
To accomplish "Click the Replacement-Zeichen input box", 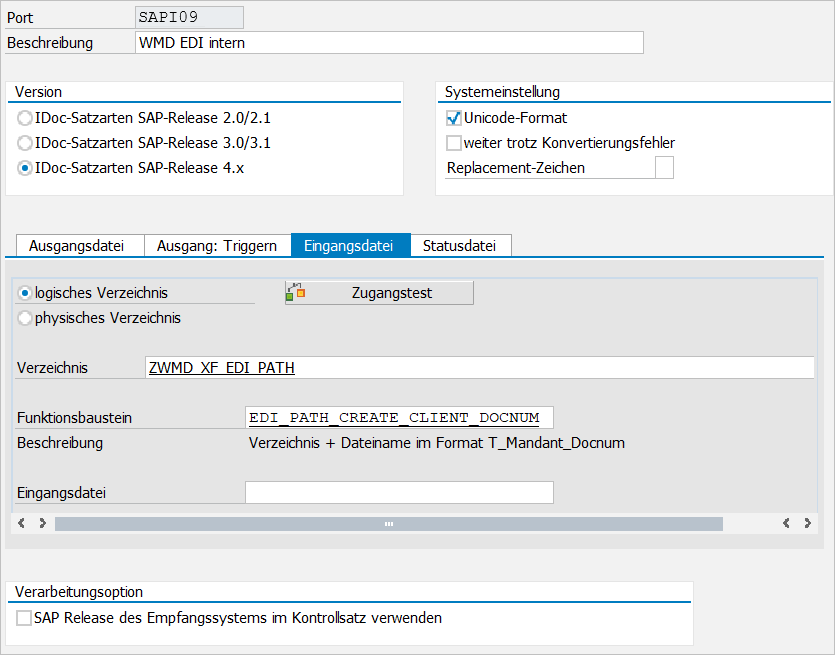I will click(x=663, y=168).
